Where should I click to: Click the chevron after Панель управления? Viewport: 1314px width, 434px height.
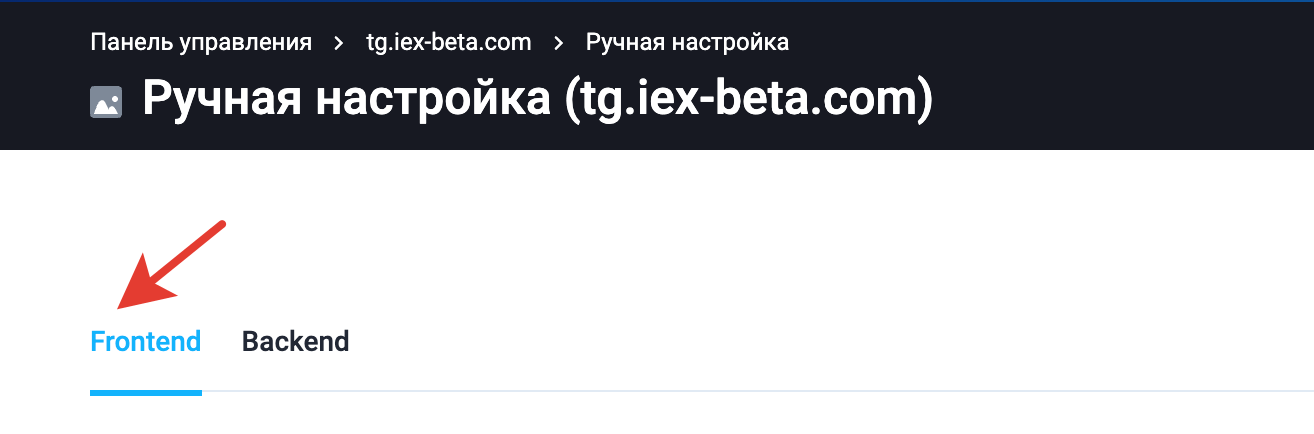340,43
